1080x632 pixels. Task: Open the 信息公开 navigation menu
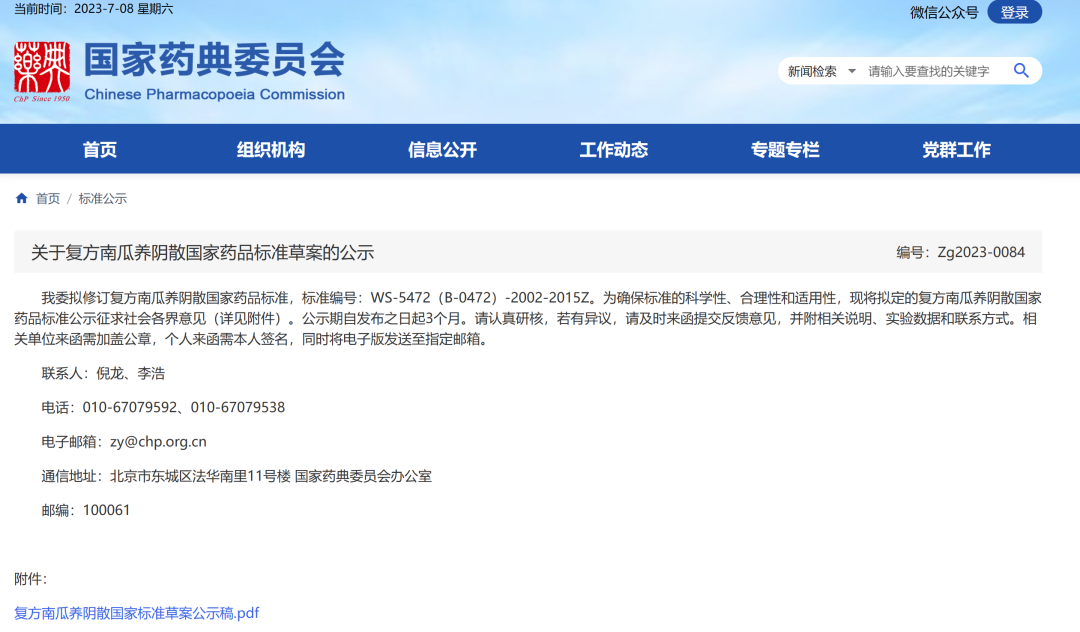point(442,149)
